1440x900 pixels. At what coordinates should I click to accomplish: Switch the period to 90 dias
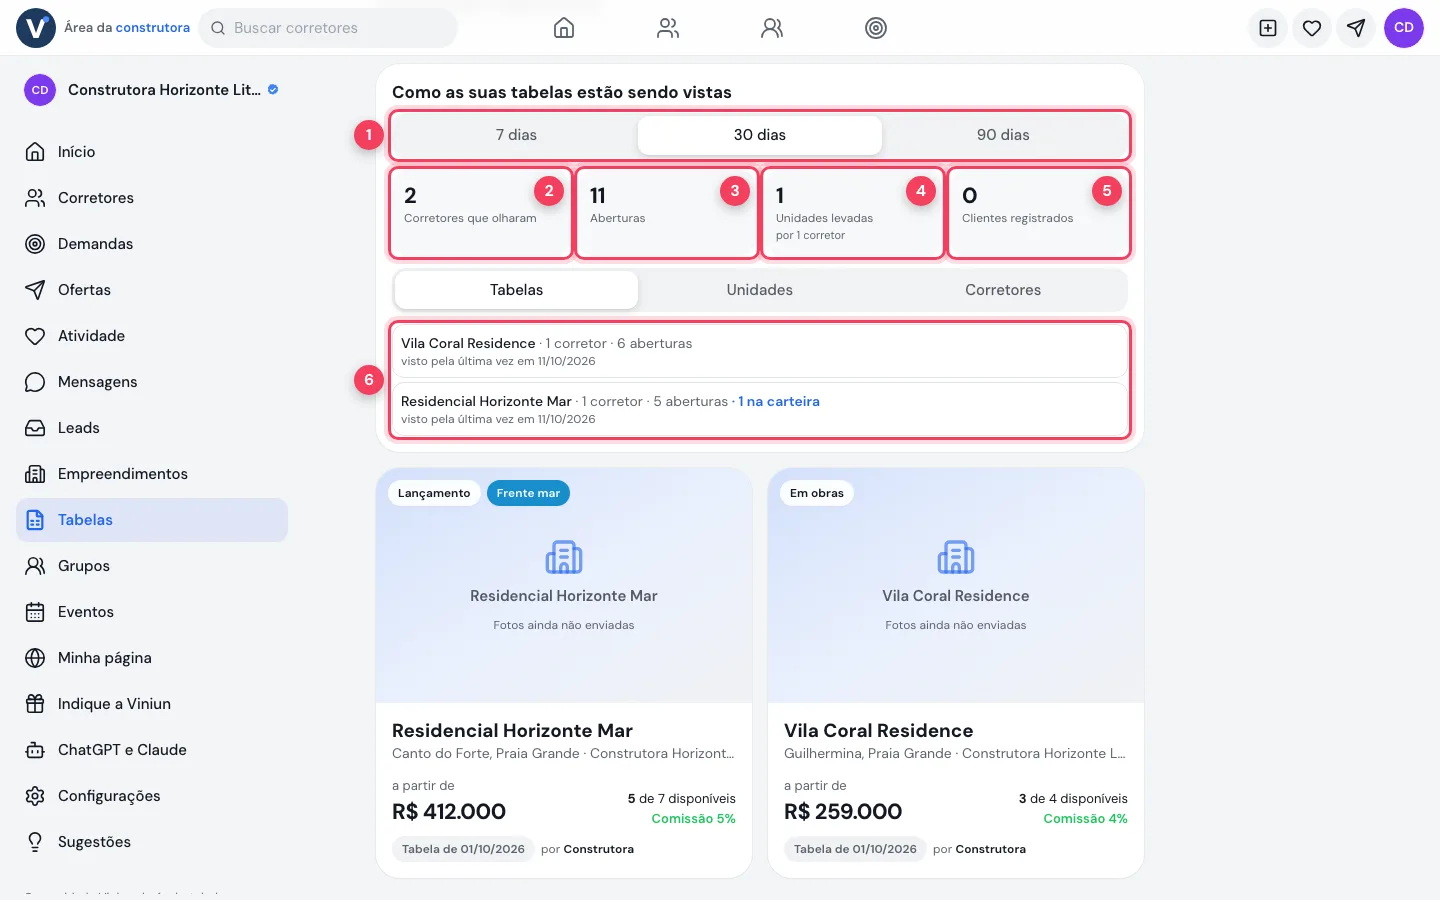(1003, 135)
